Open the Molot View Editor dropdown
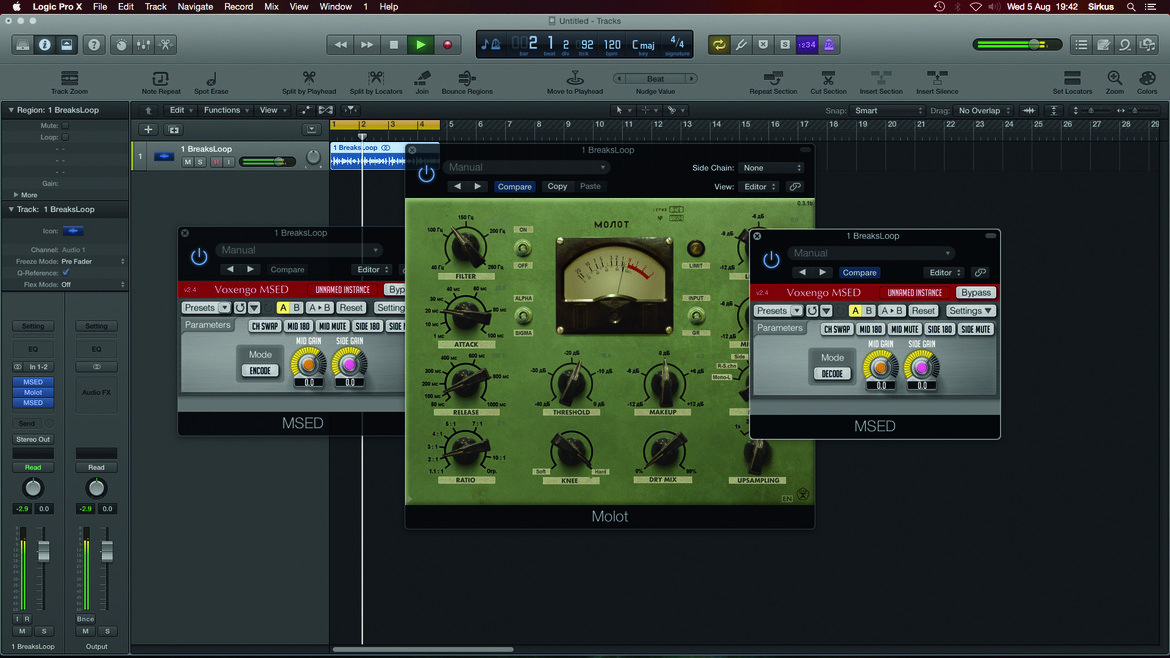This screenshot has height=658, width=1170. (760, 187)
